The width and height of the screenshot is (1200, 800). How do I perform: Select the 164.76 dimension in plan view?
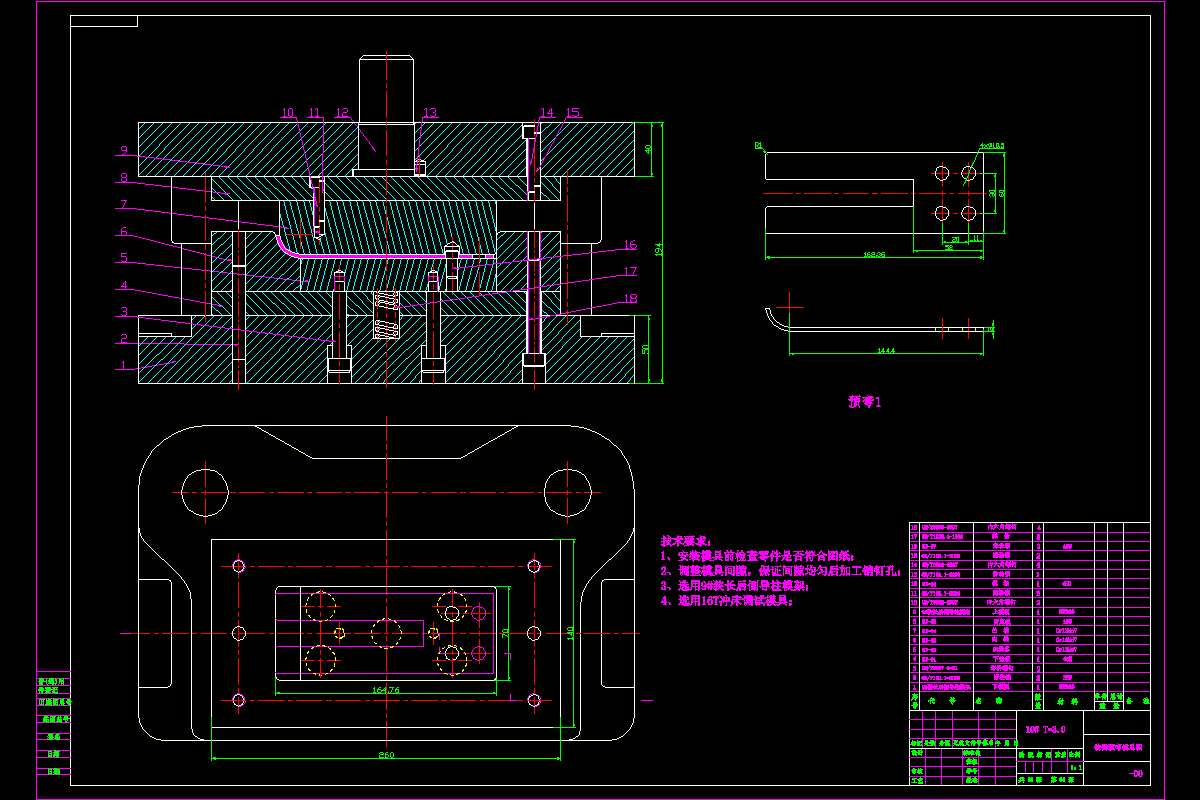point(384,690)
